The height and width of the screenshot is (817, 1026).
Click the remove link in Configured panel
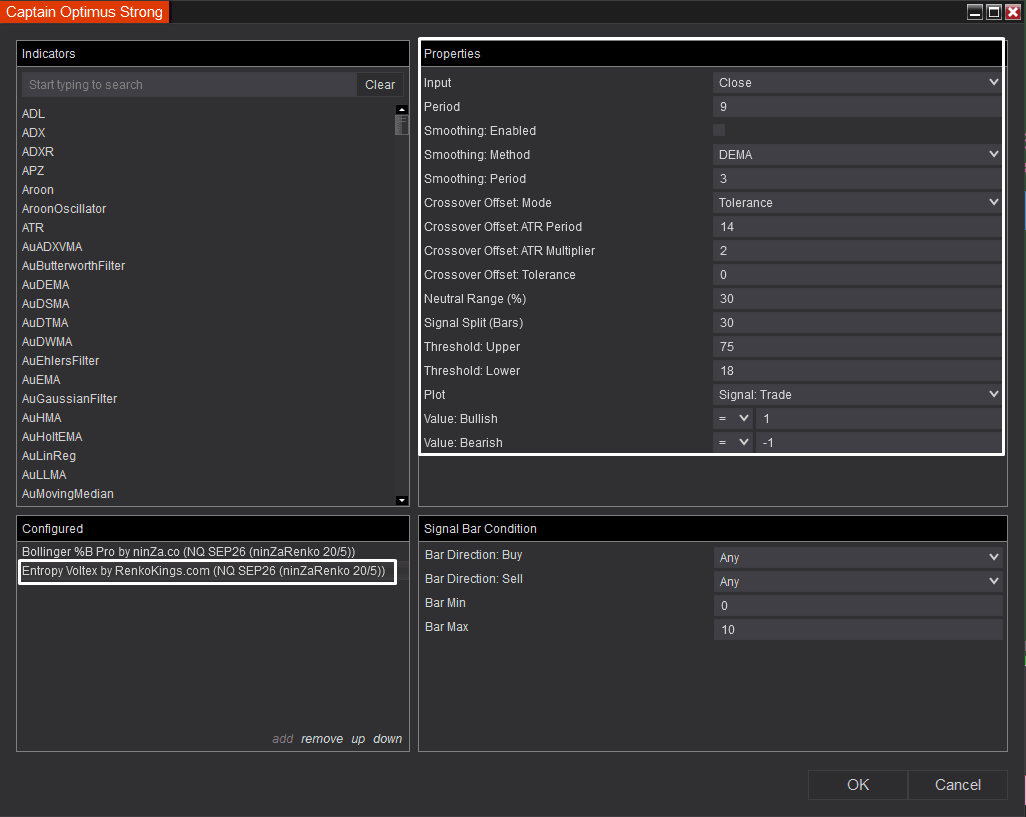click(x=322, y=739)
